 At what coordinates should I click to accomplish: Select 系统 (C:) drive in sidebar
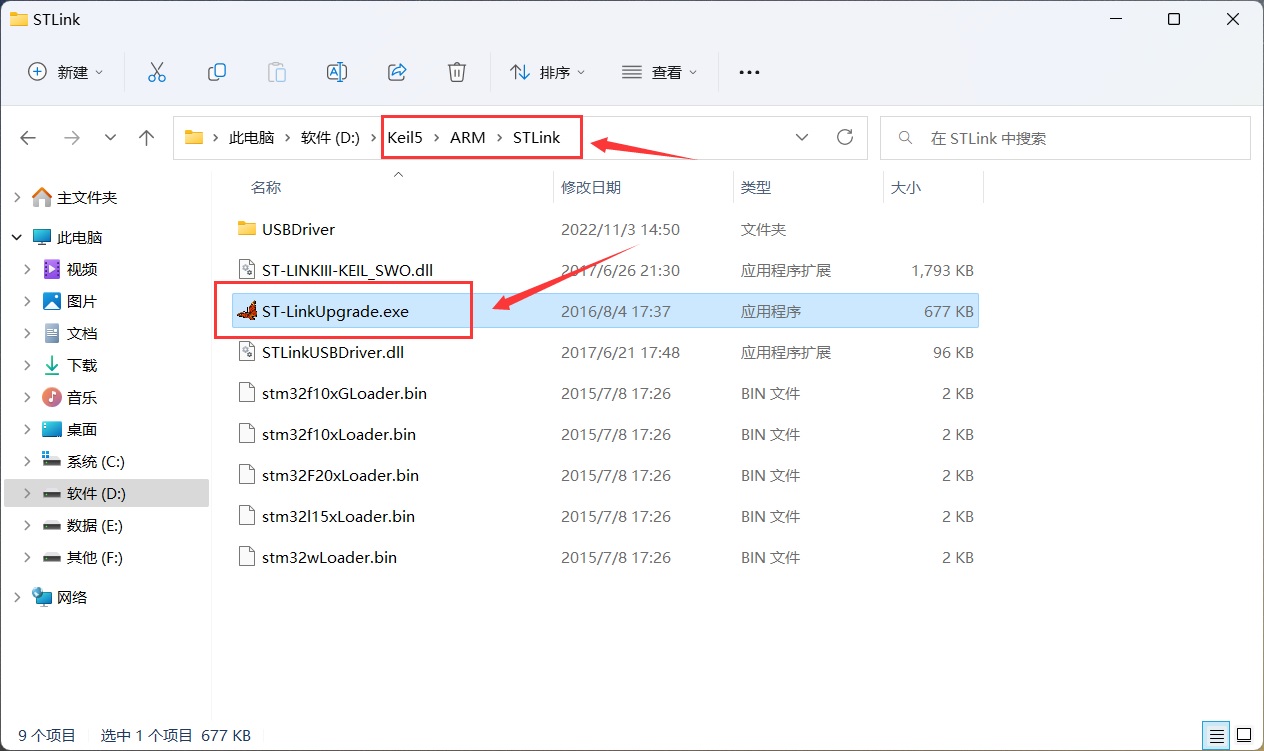[95, 461]
